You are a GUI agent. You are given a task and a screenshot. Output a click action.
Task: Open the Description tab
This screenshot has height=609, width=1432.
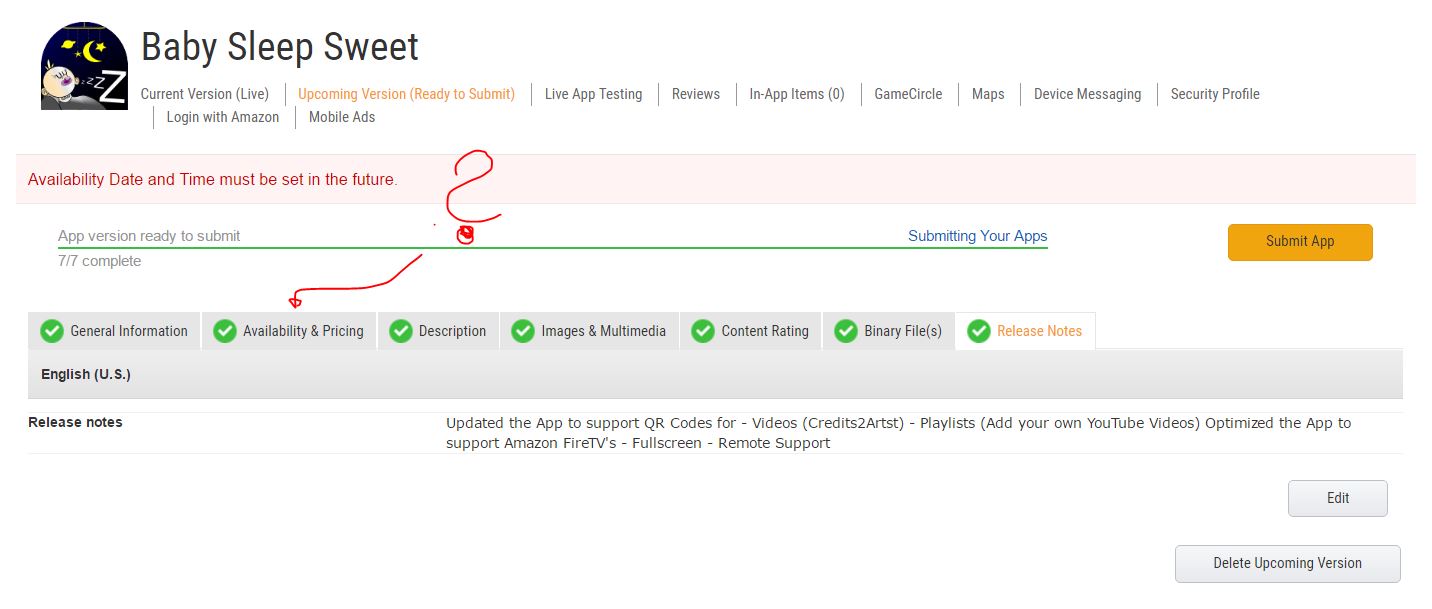tap(438, 331)
